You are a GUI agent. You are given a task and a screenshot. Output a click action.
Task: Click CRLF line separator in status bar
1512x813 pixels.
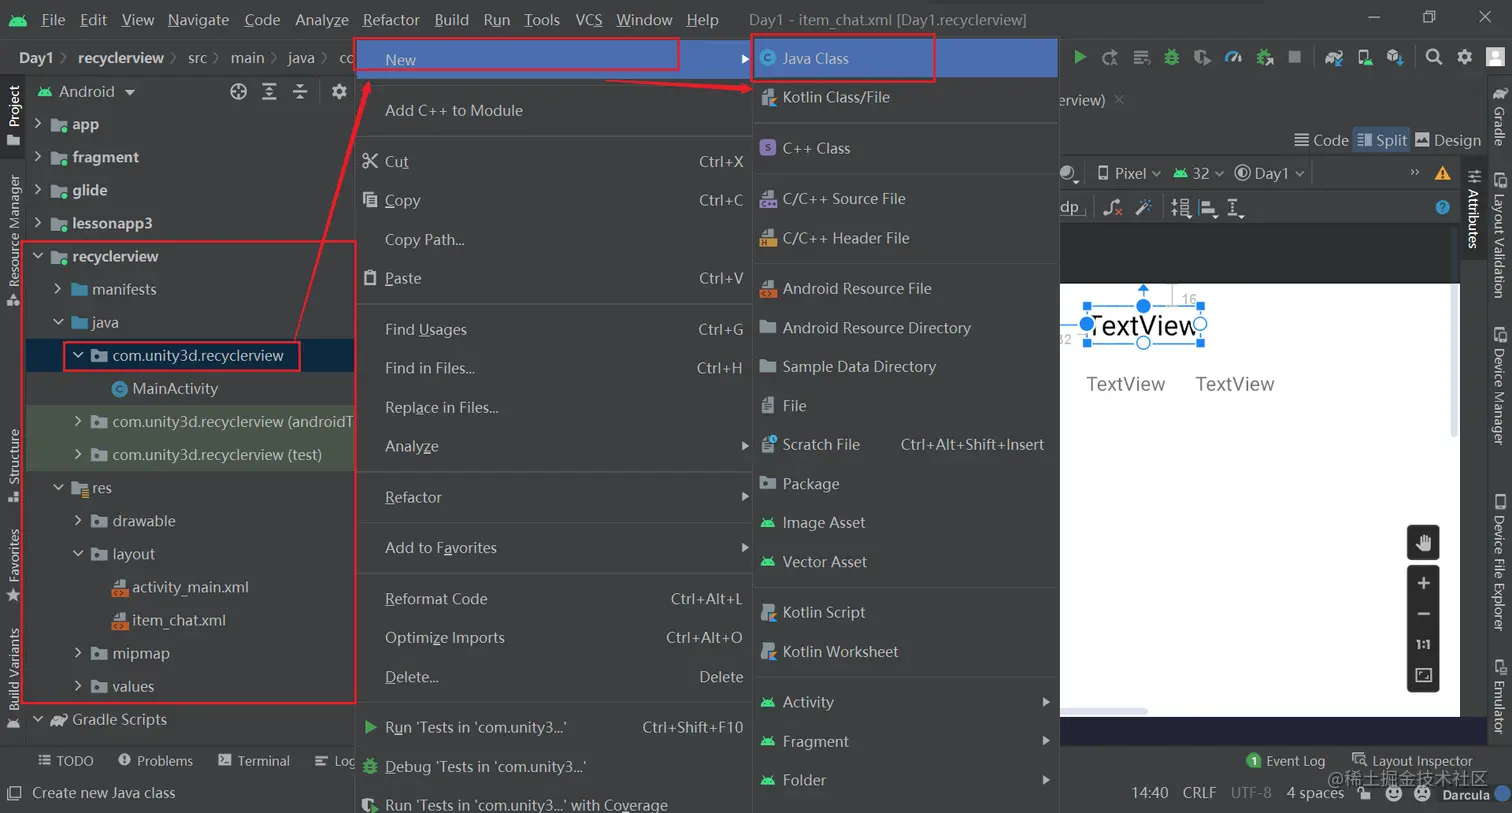tap(1199, 793)
